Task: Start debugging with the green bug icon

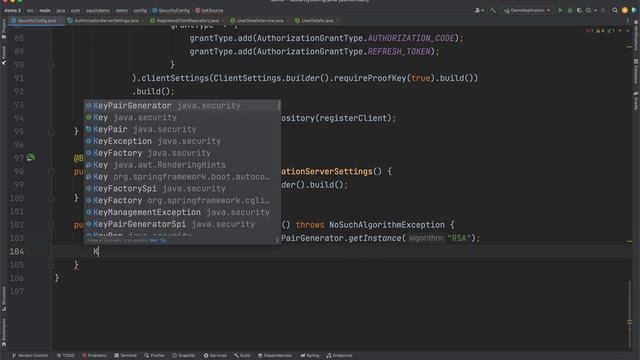Action: pos(570,10)
